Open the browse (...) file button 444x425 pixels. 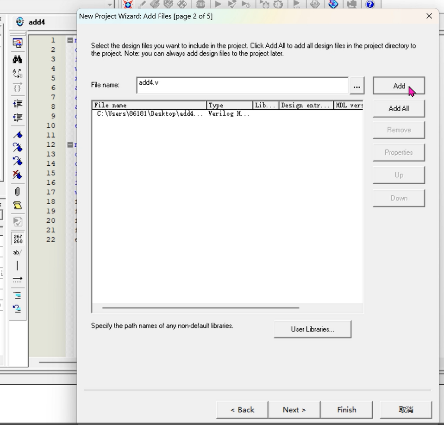coord(357,86)
